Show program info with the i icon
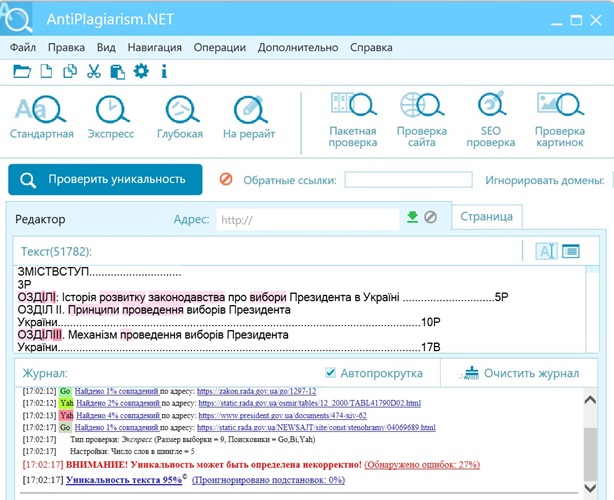The image size is (614, 500). coord(164,71)
